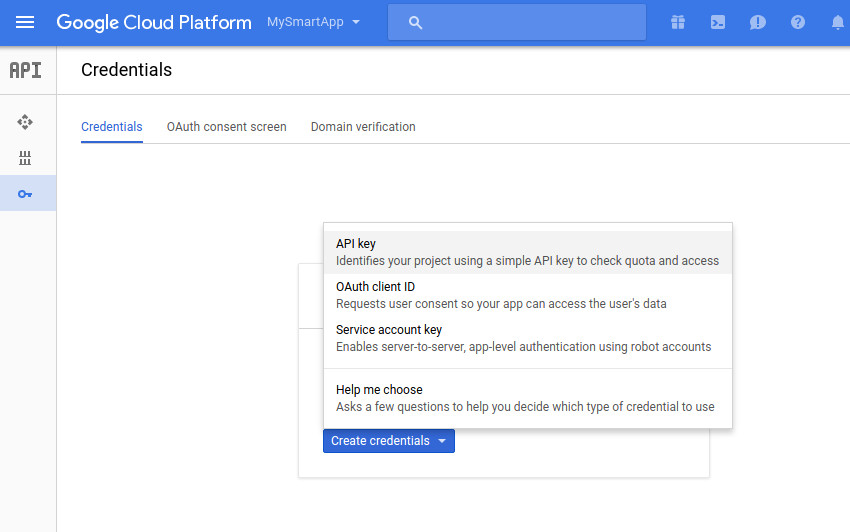Click the Create credentials dropdown arrow

coord(442,441)
